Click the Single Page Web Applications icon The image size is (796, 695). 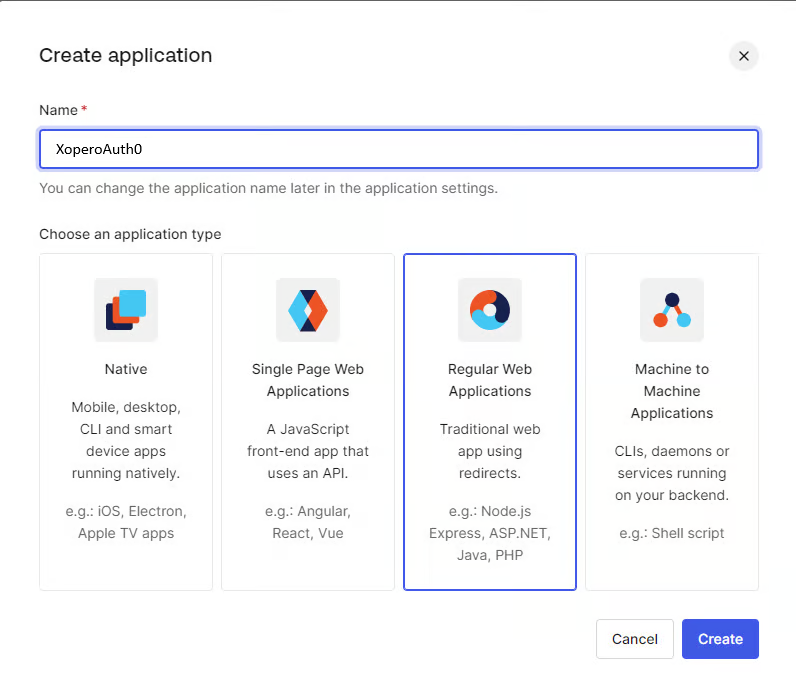pyautogui.click(x=308, y=310)
